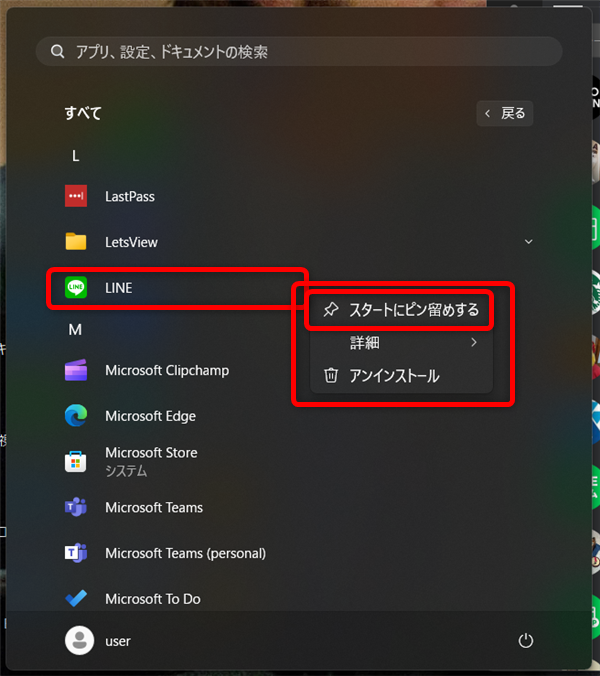Screen dimensions: 600x676
Task: Focus the アプリ、設定、ドキュメントの検索 box
Action: [x=299, y=52]
